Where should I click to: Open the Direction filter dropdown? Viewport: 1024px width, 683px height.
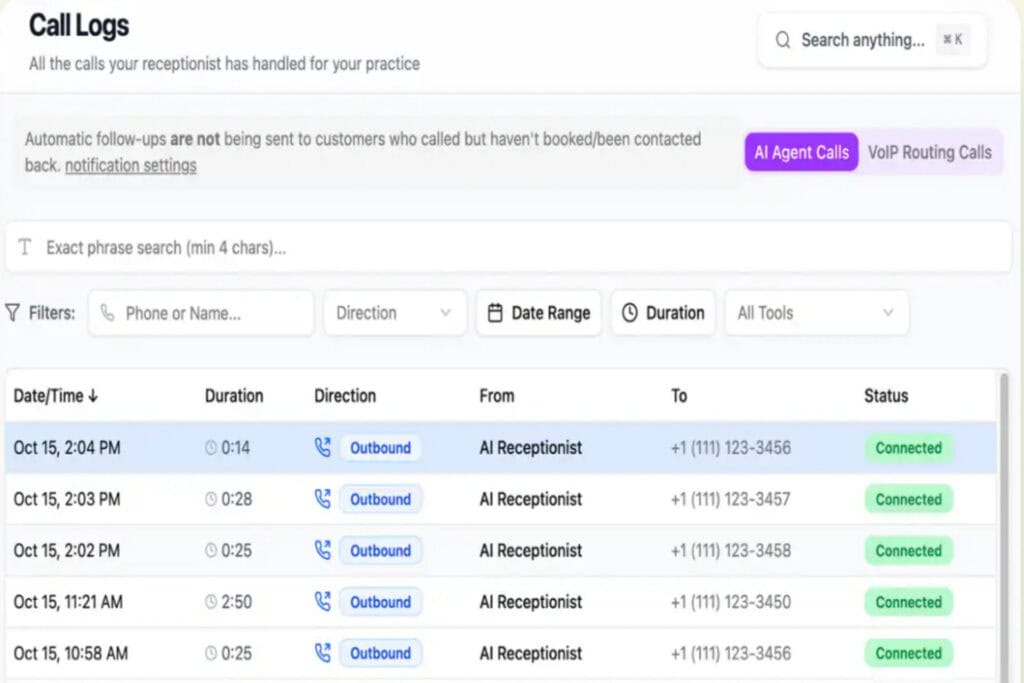(394, 313)
